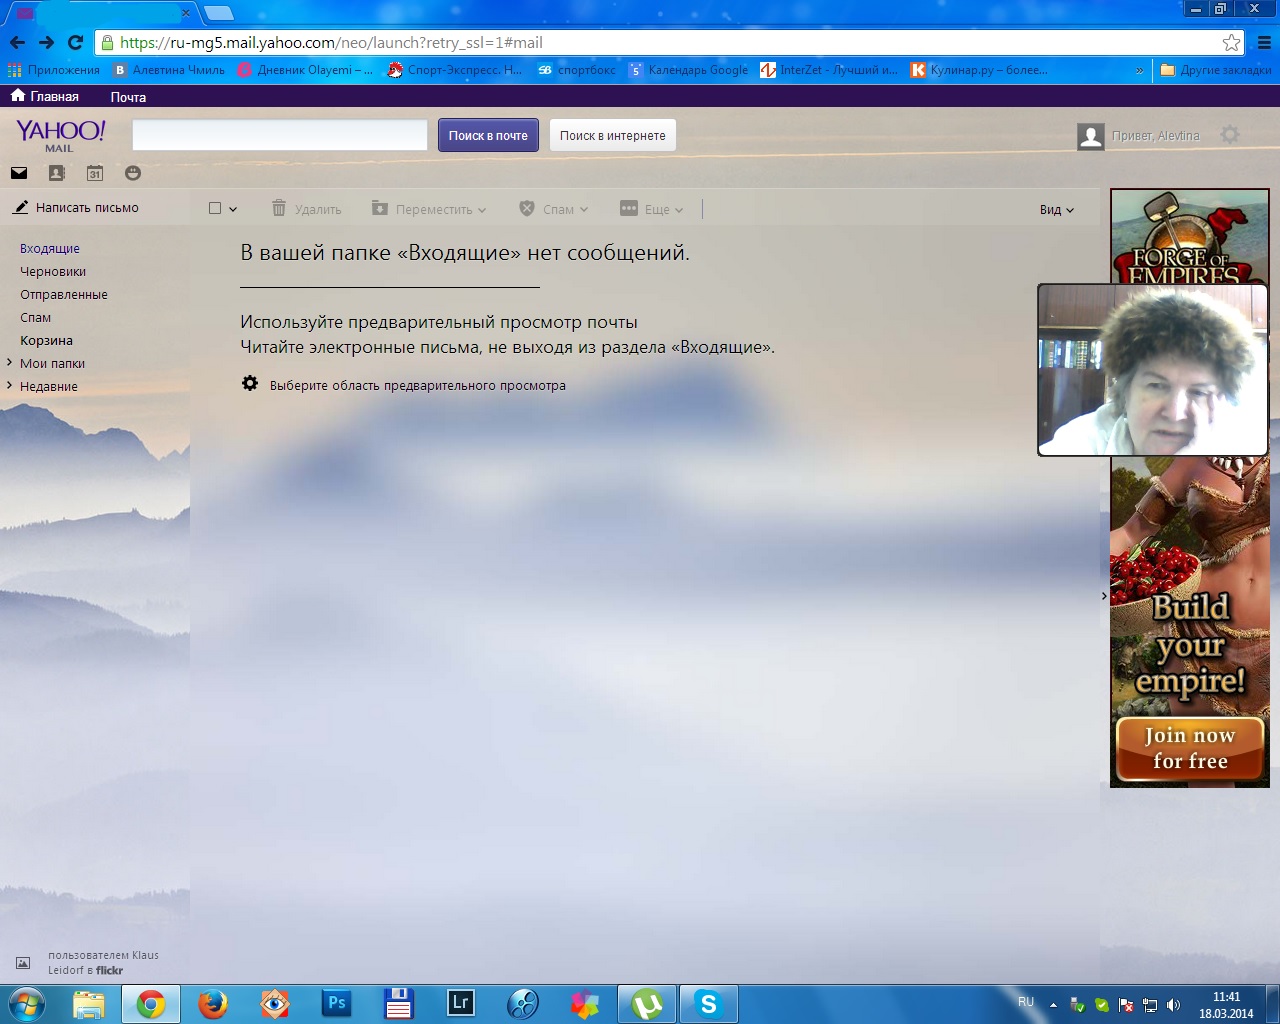Open the Yahoo Mail envelope icon

click(x=19, y=173)
